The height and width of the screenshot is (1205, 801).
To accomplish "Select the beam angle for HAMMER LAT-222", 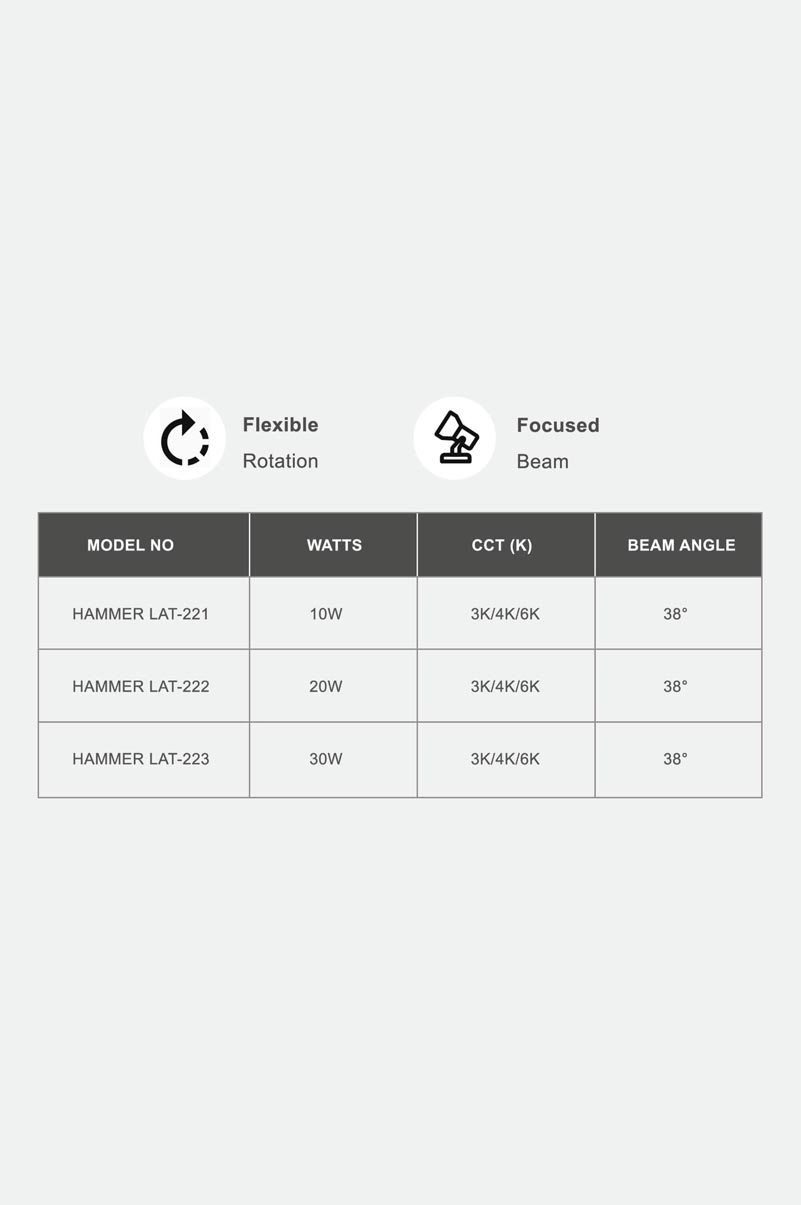I will tap(675, 687).
